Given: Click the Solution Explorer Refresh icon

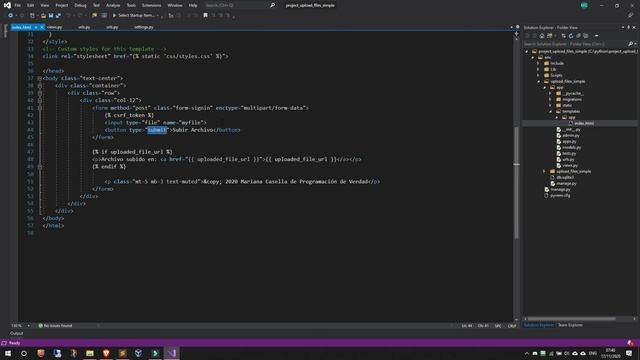Looking at the screenshot, I should (571, 36).
